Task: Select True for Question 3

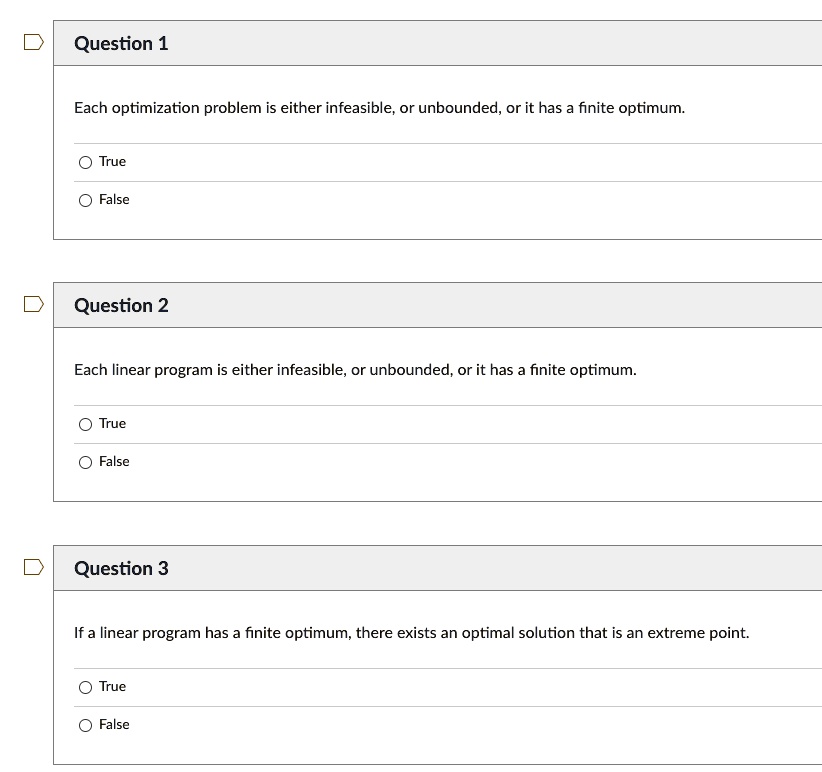Action: tap(85, 687)
